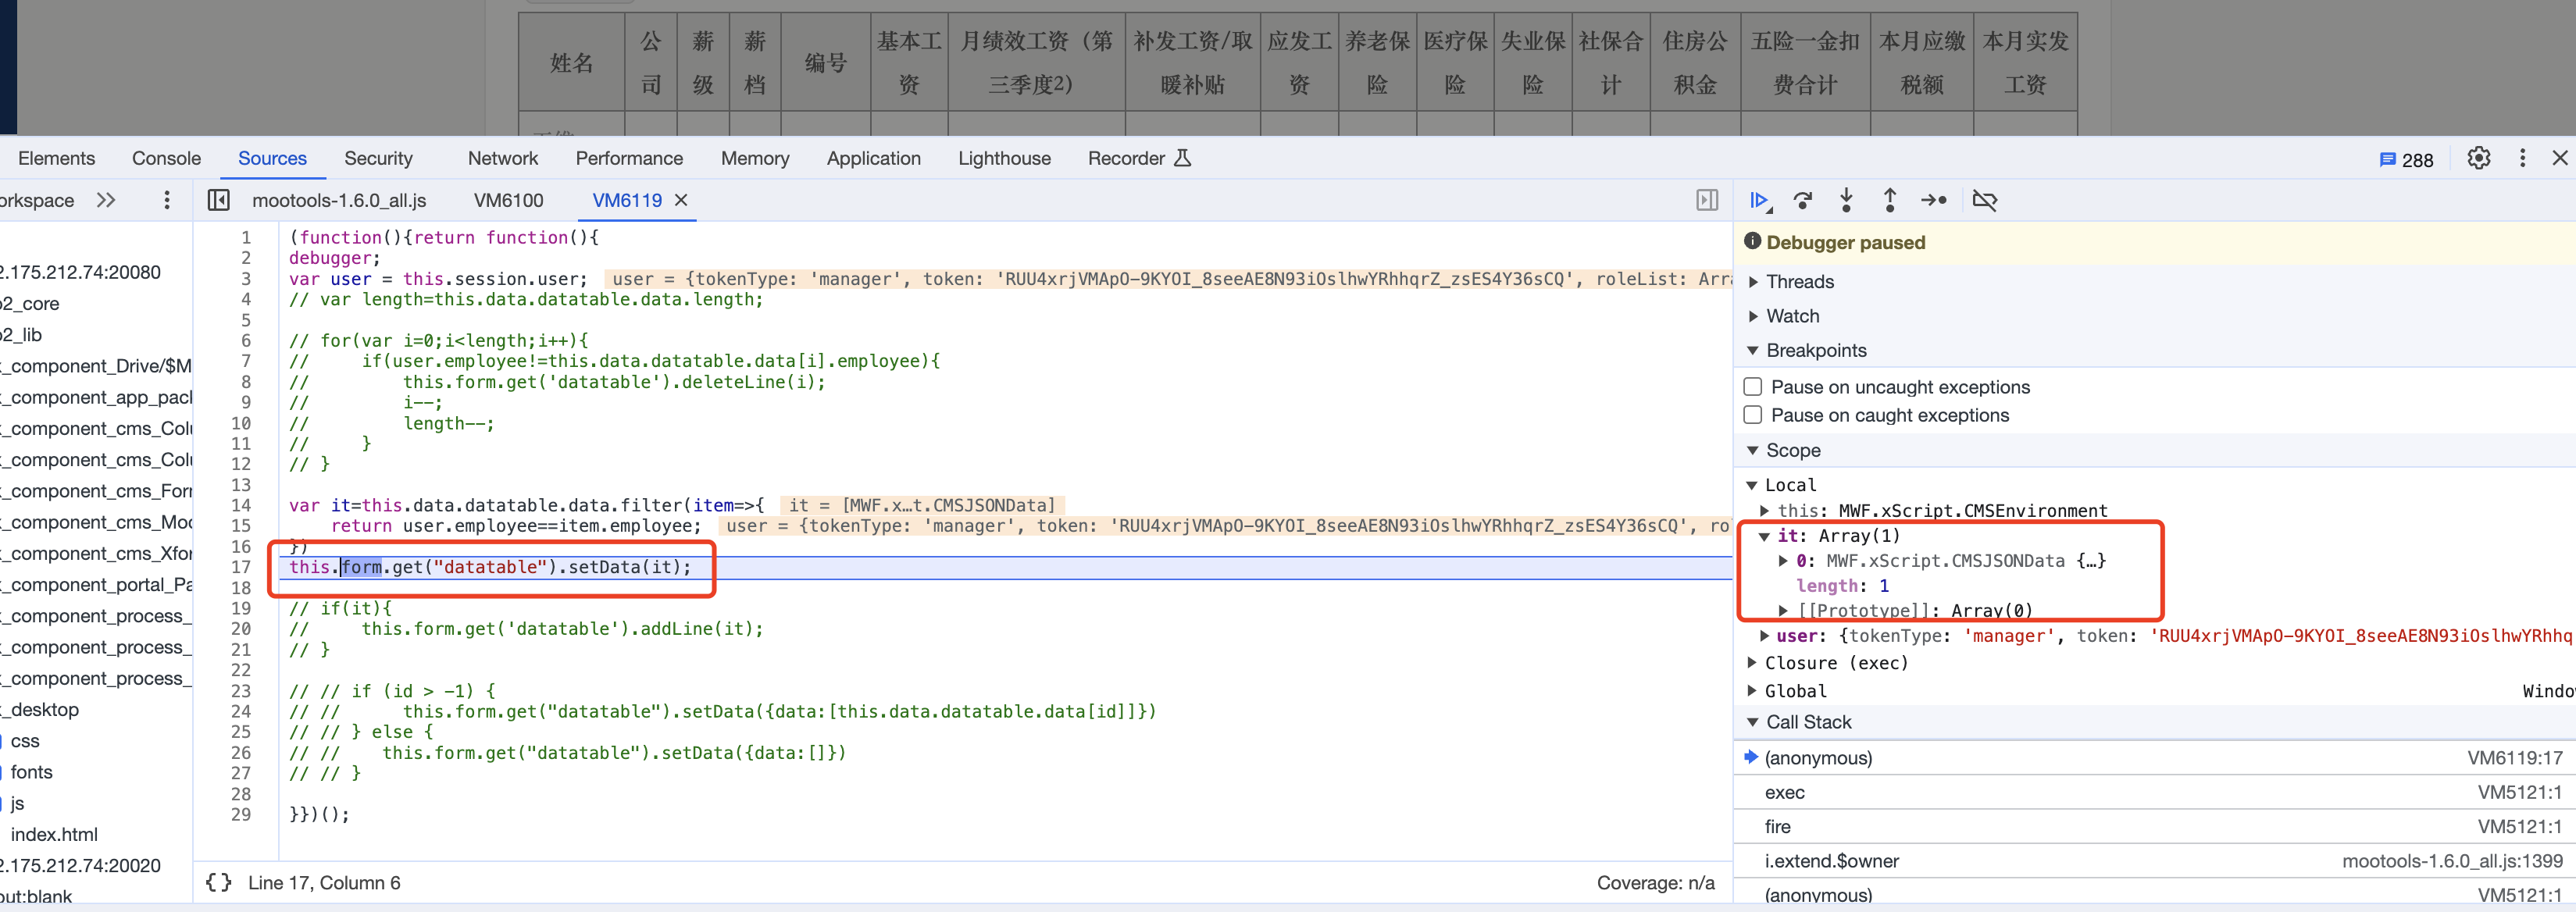The width and height of the screenshot is (2576, 912).
Task: Step out of the current function
Action: pyautogui.click(x=1889, y=201)
